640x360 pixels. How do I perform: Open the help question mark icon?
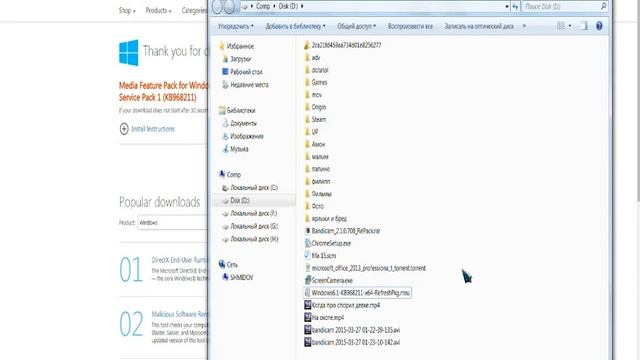(599, 26)
